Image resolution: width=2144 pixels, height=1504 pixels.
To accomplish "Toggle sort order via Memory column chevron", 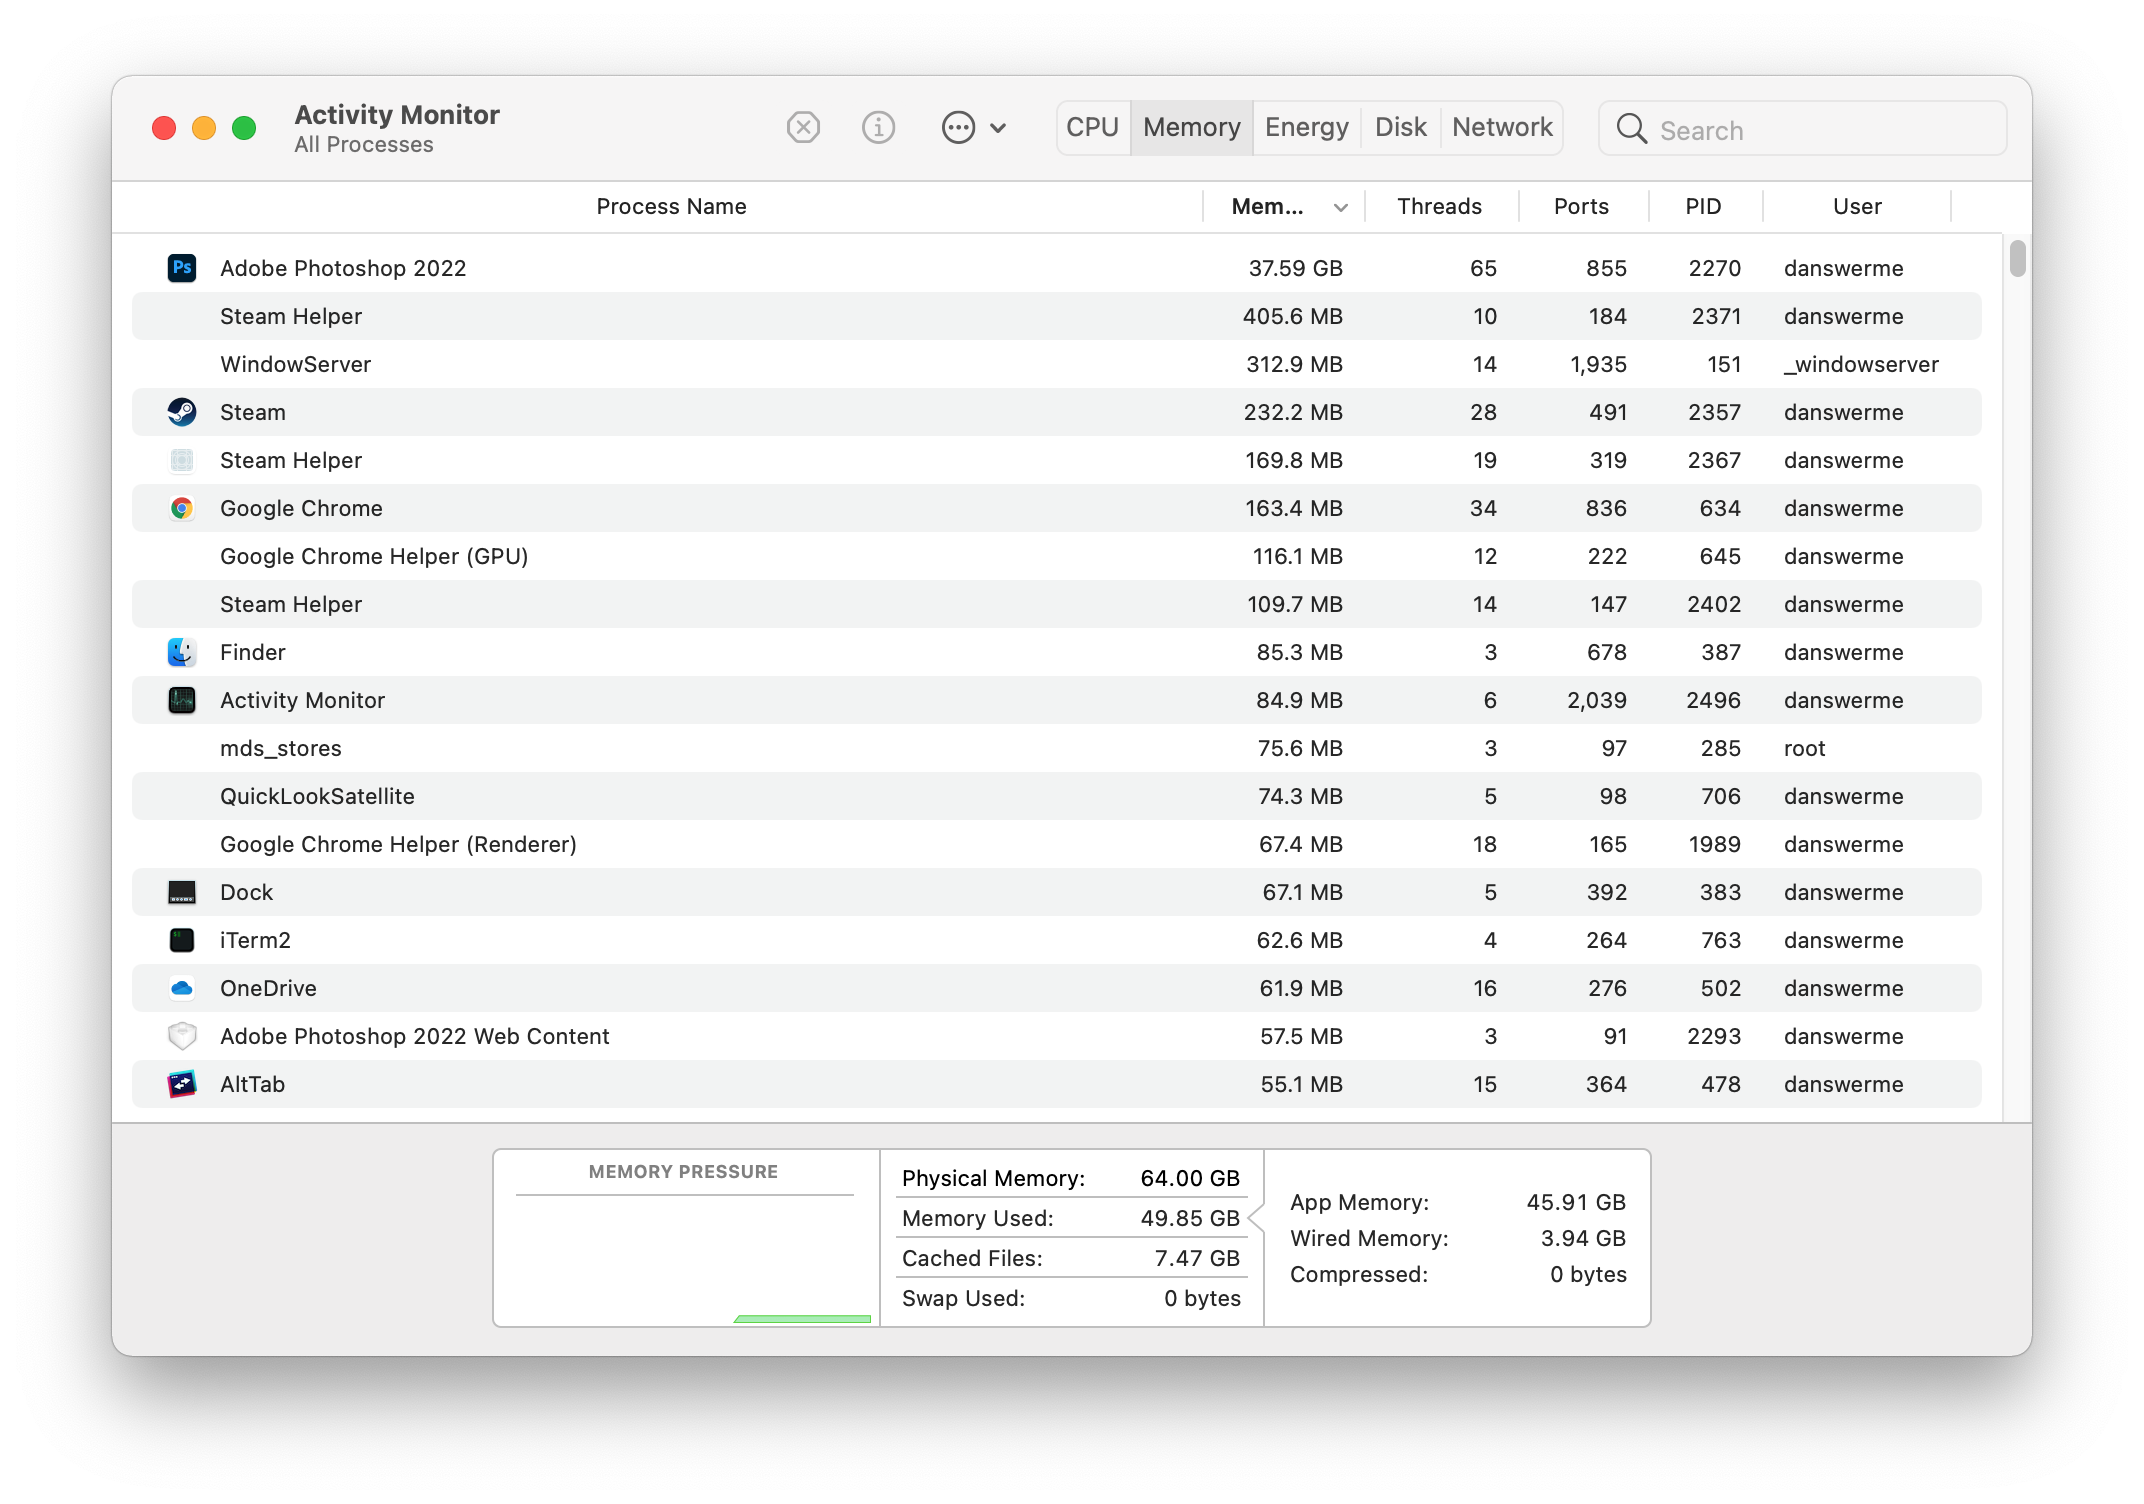I will coord(1340,207).
